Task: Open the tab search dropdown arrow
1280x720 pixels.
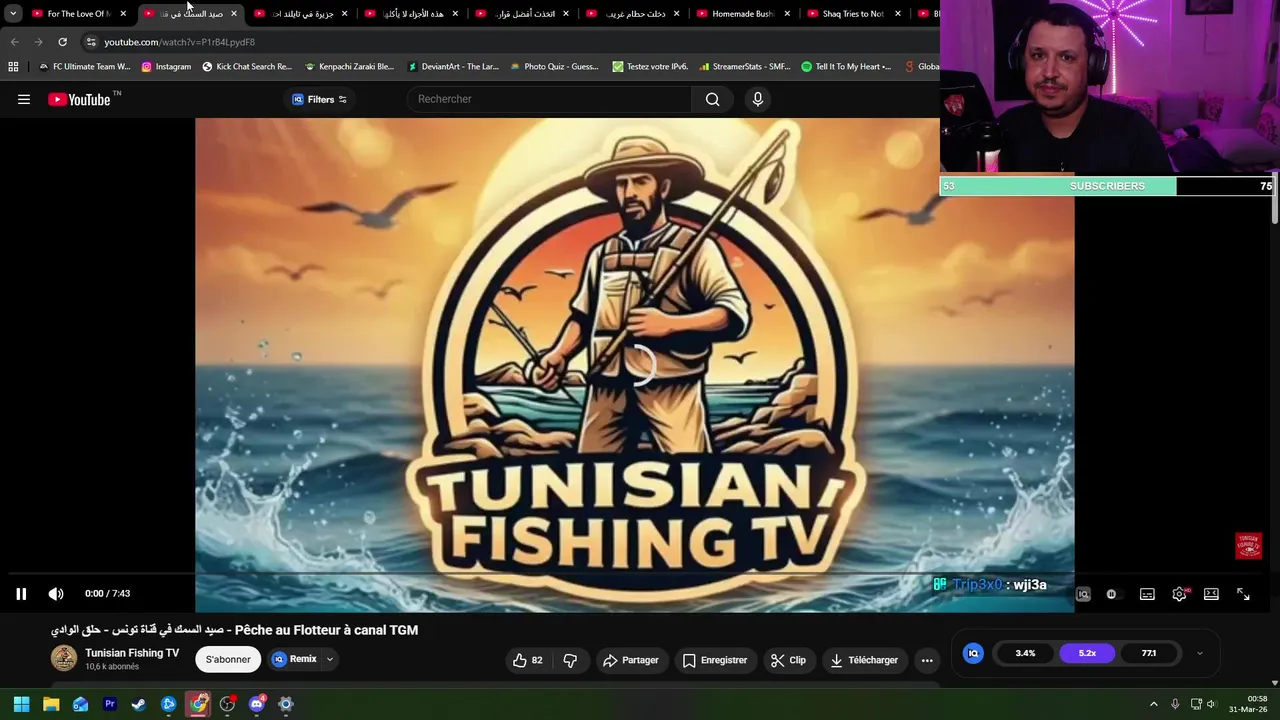Action: coord(13,14)
